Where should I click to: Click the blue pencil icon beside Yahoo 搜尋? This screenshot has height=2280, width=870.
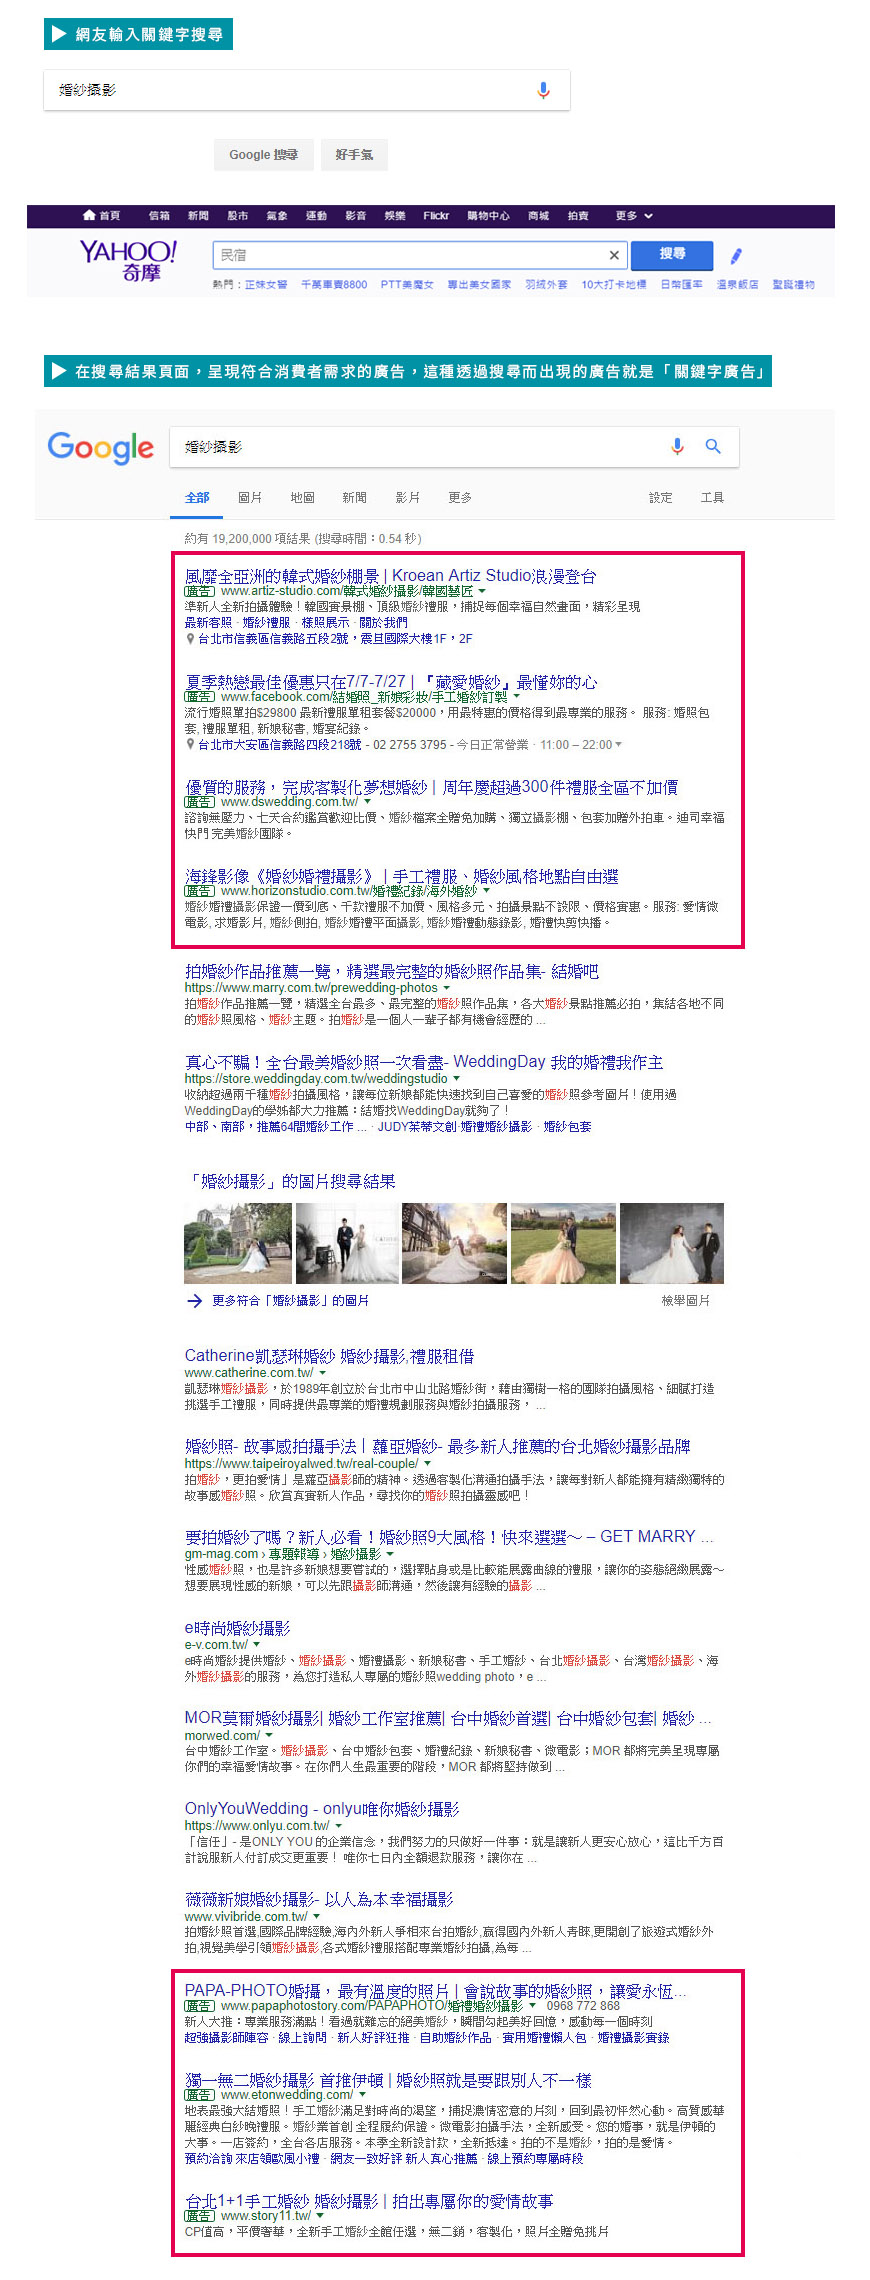(x=736, y=256)
